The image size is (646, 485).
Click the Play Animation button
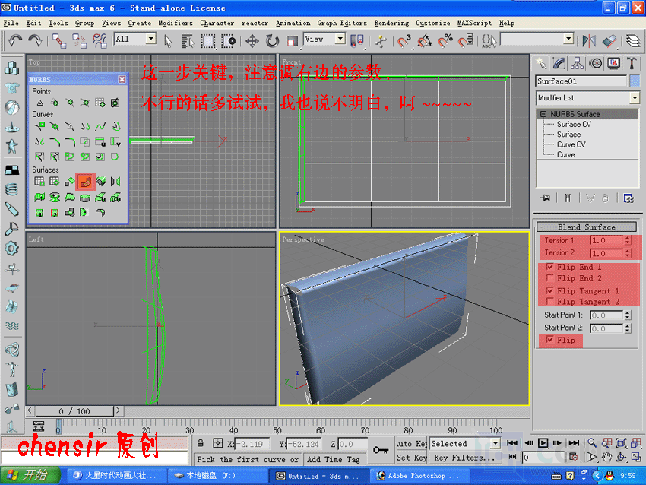coord(543,443)
